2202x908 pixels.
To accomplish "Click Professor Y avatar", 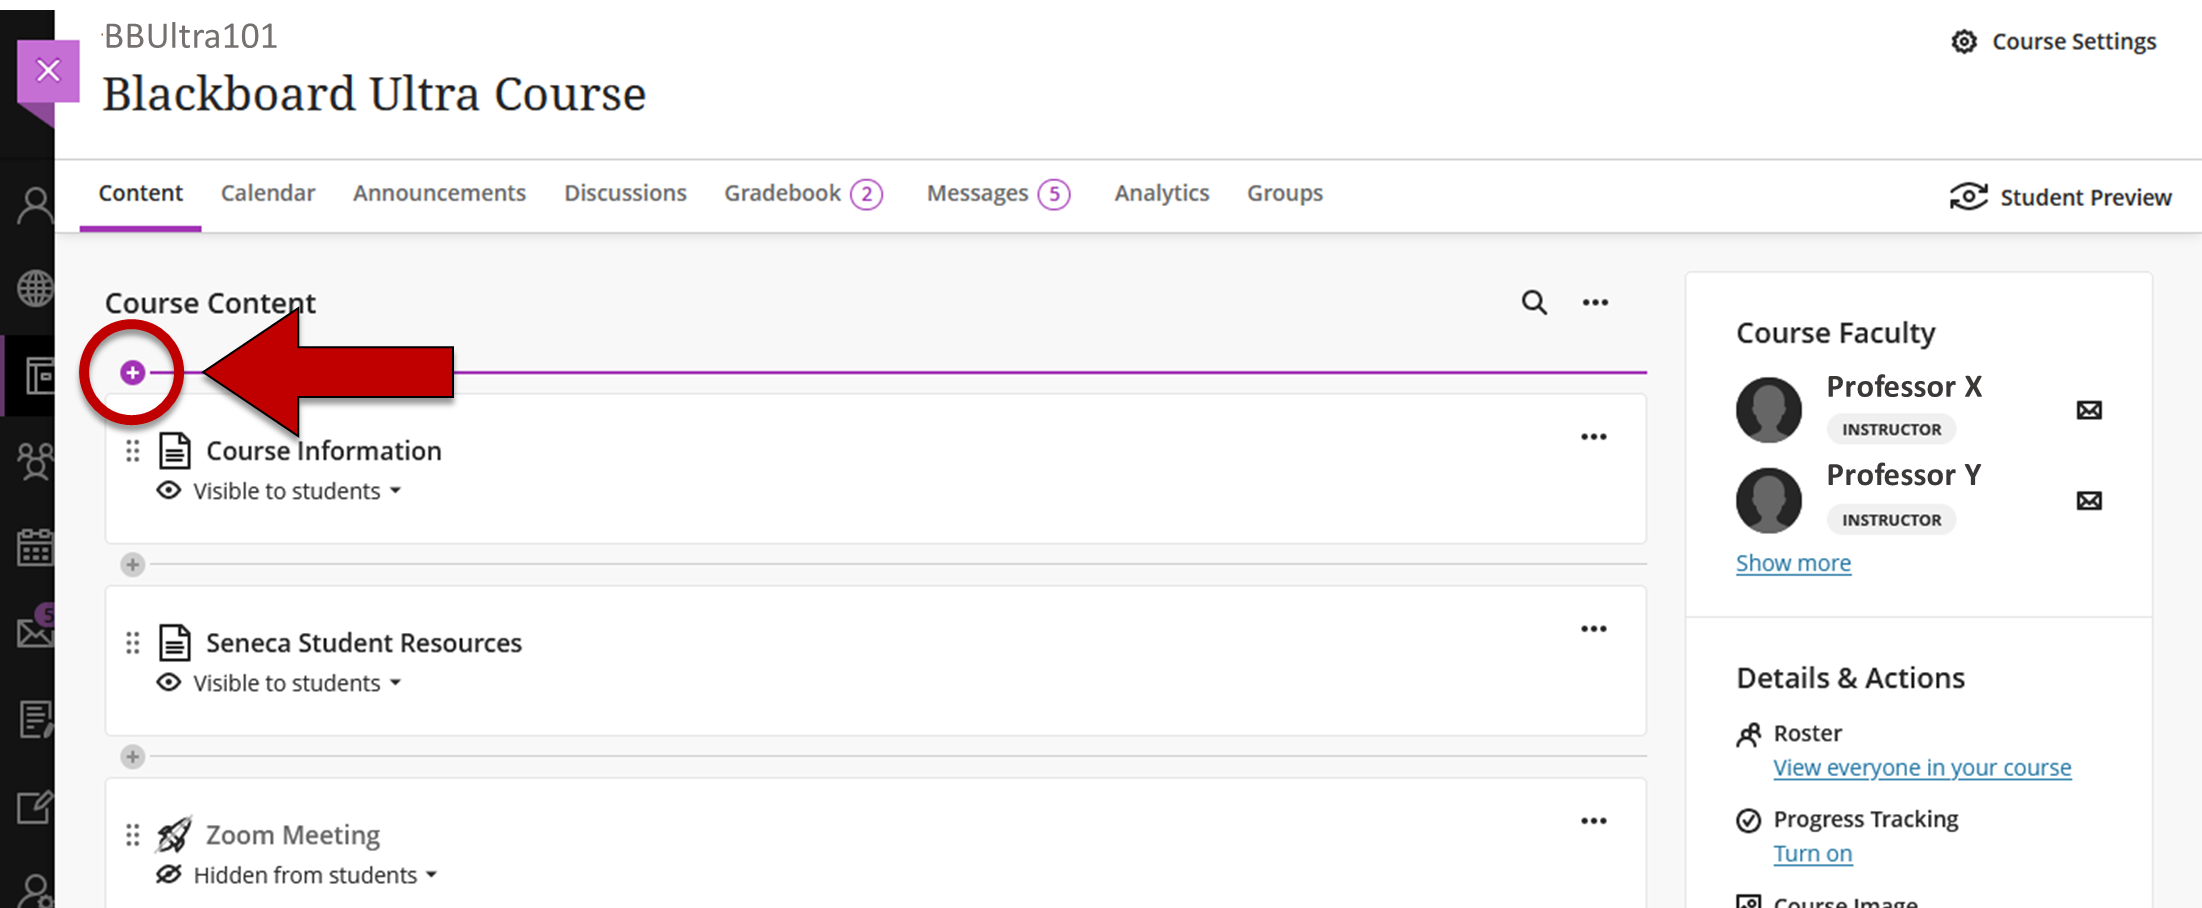I will 1769,500.
